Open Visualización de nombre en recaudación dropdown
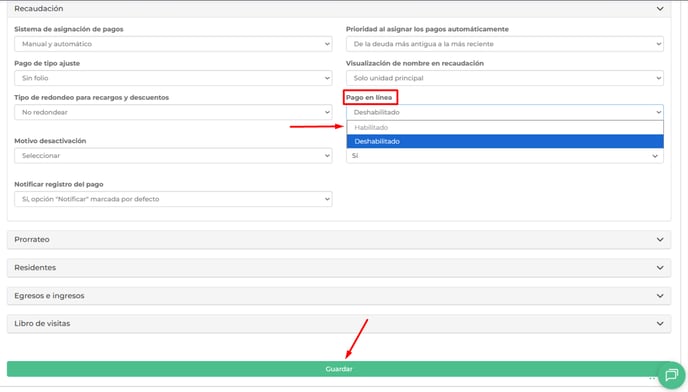Viewport: 688px width, 392px height. (x=505, y=78)
